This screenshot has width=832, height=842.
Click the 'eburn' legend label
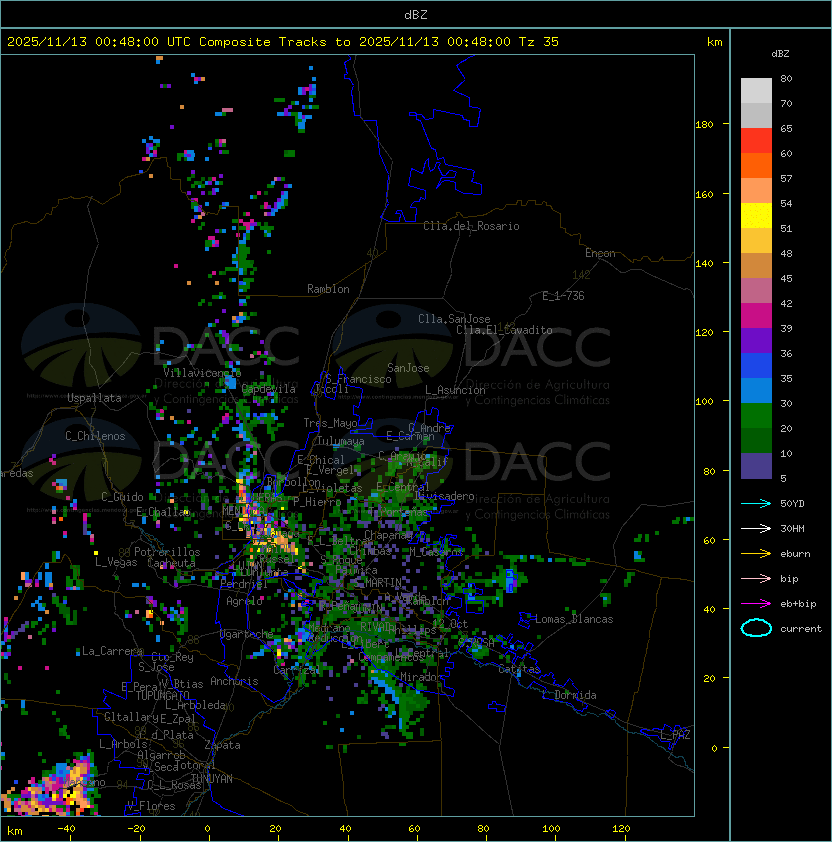795,554
